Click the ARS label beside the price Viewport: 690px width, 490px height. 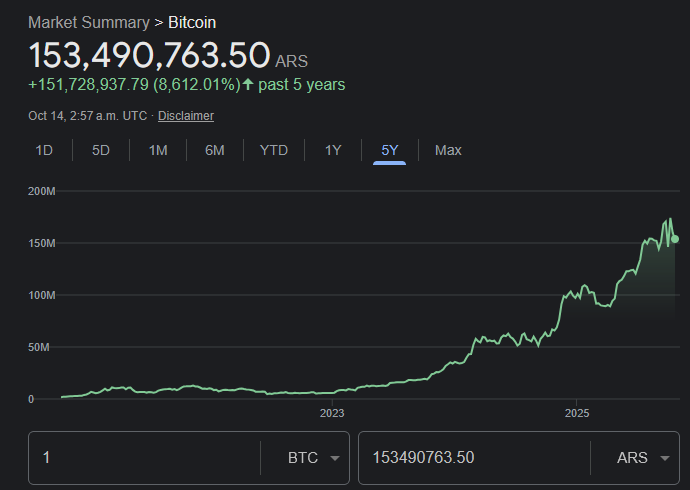291,61
